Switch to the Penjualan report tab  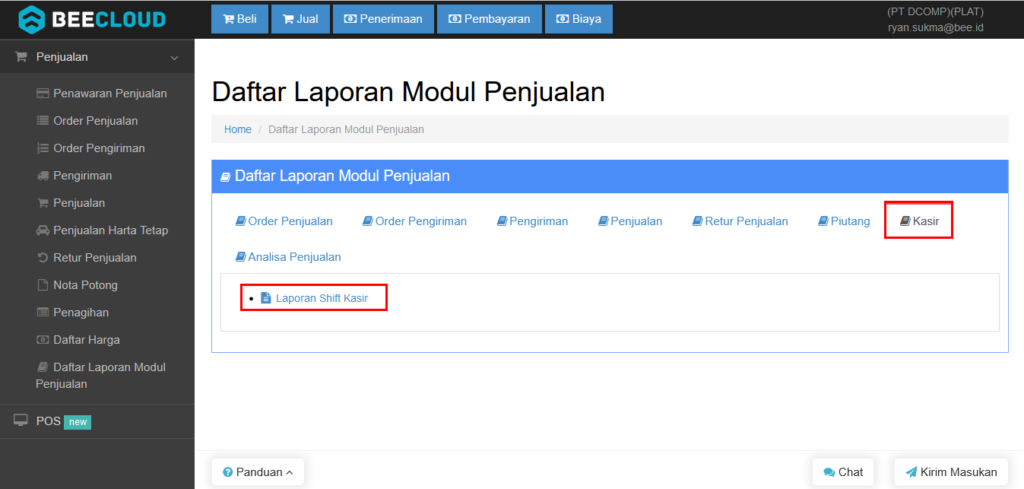(x=630, y=221)
